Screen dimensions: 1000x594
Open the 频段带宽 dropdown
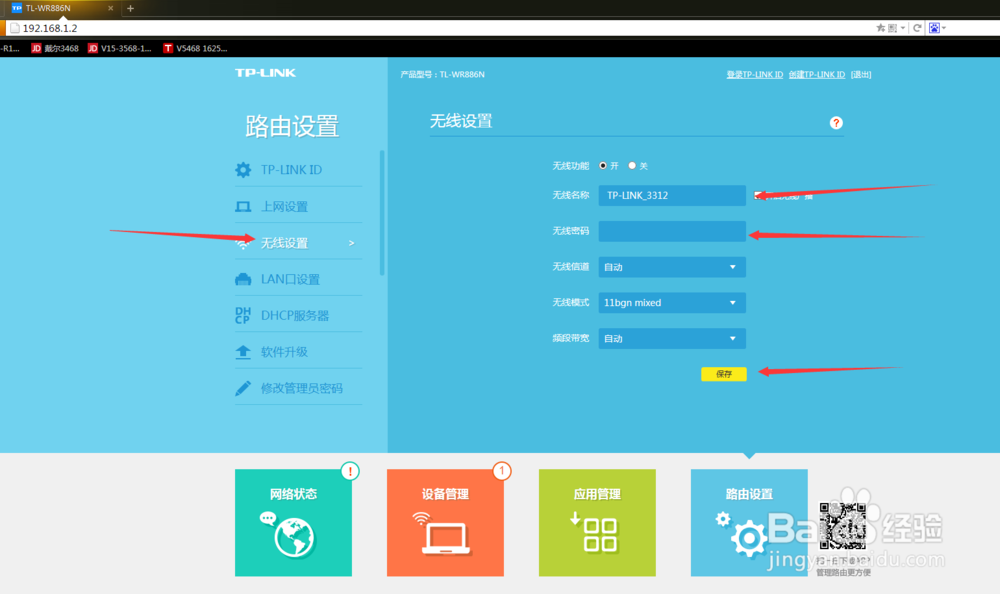pyautogui.click(x=672, y=338)
